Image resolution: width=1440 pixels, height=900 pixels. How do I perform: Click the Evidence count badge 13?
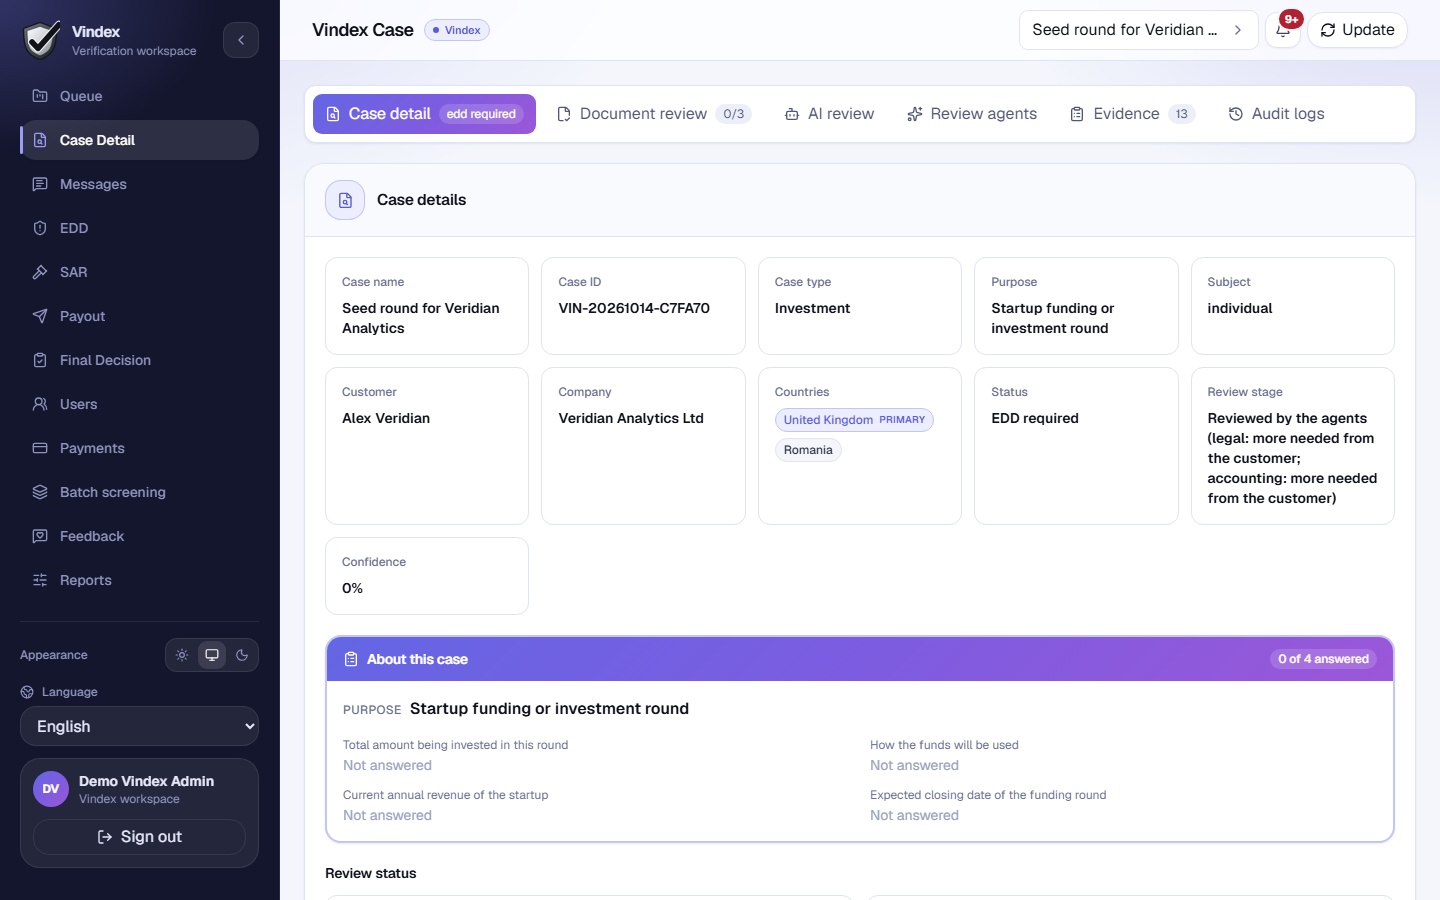1181,114
